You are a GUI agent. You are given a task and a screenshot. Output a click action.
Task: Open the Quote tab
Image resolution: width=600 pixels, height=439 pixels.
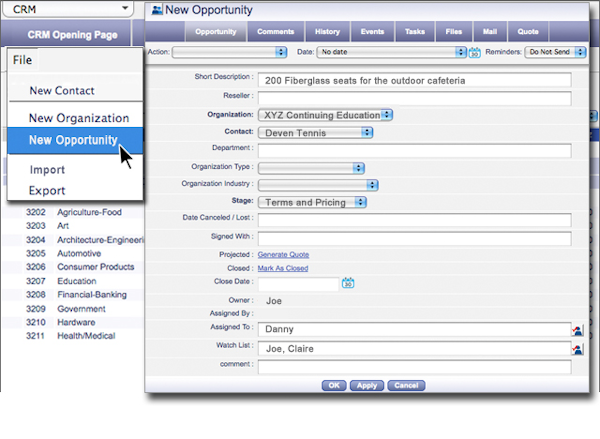tap(527, 32)
